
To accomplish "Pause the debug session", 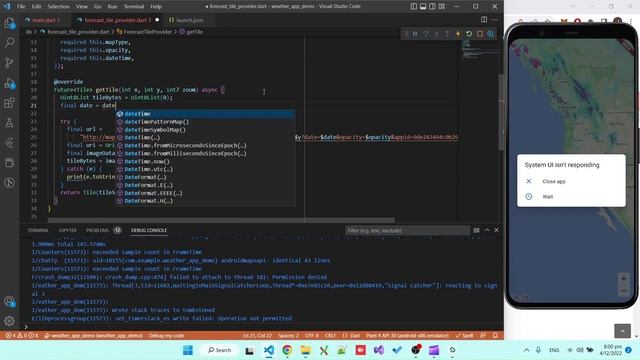I will pos(415,34).
